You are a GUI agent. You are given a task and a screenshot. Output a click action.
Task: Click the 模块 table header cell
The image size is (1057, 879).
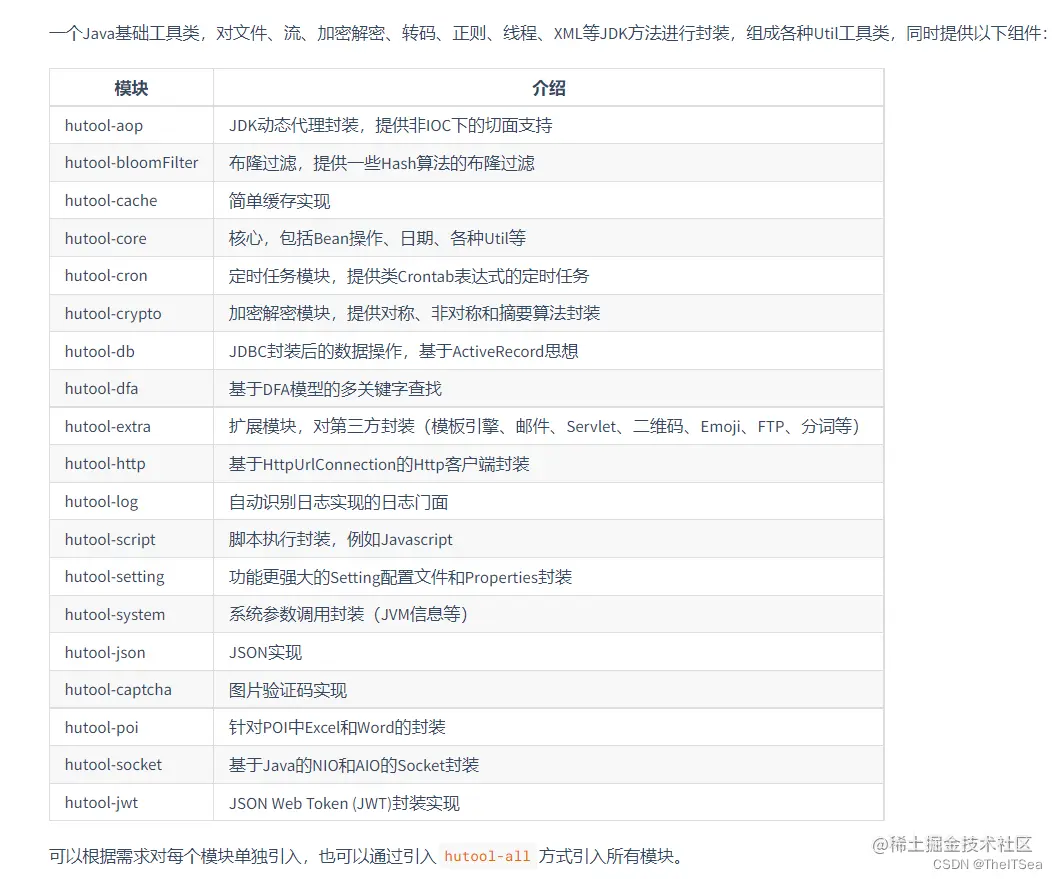[130, 88]
